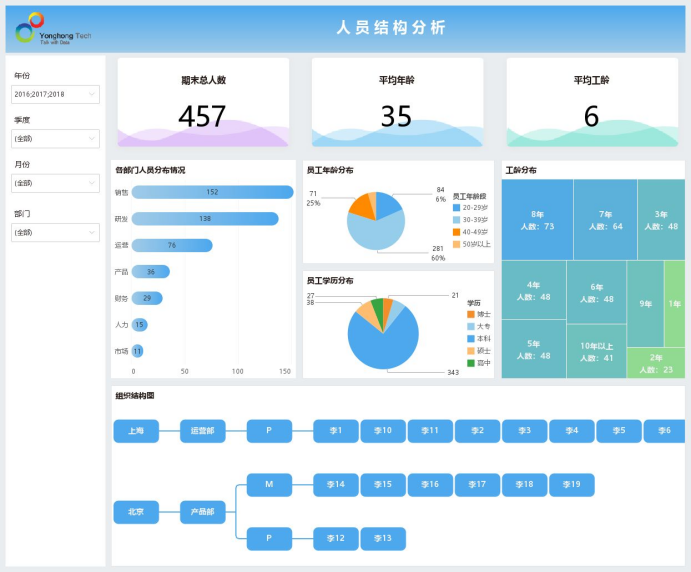Click the 李14 employee node
The width and height of the screenshot is (691, 572).
[336, 485]
